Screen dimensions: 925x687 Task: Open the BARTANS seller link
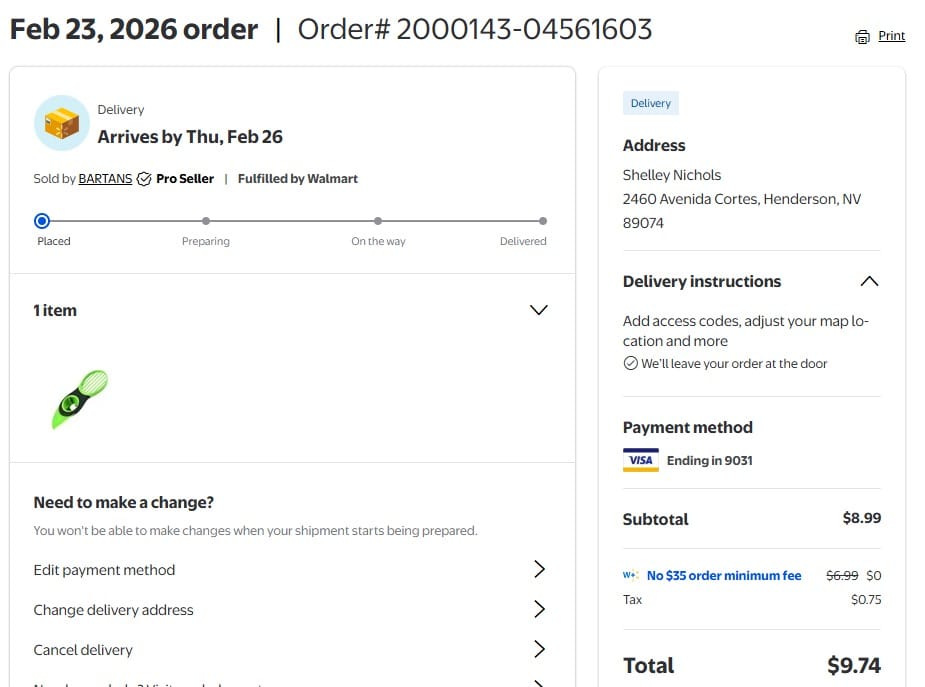[x=105, y=179]
